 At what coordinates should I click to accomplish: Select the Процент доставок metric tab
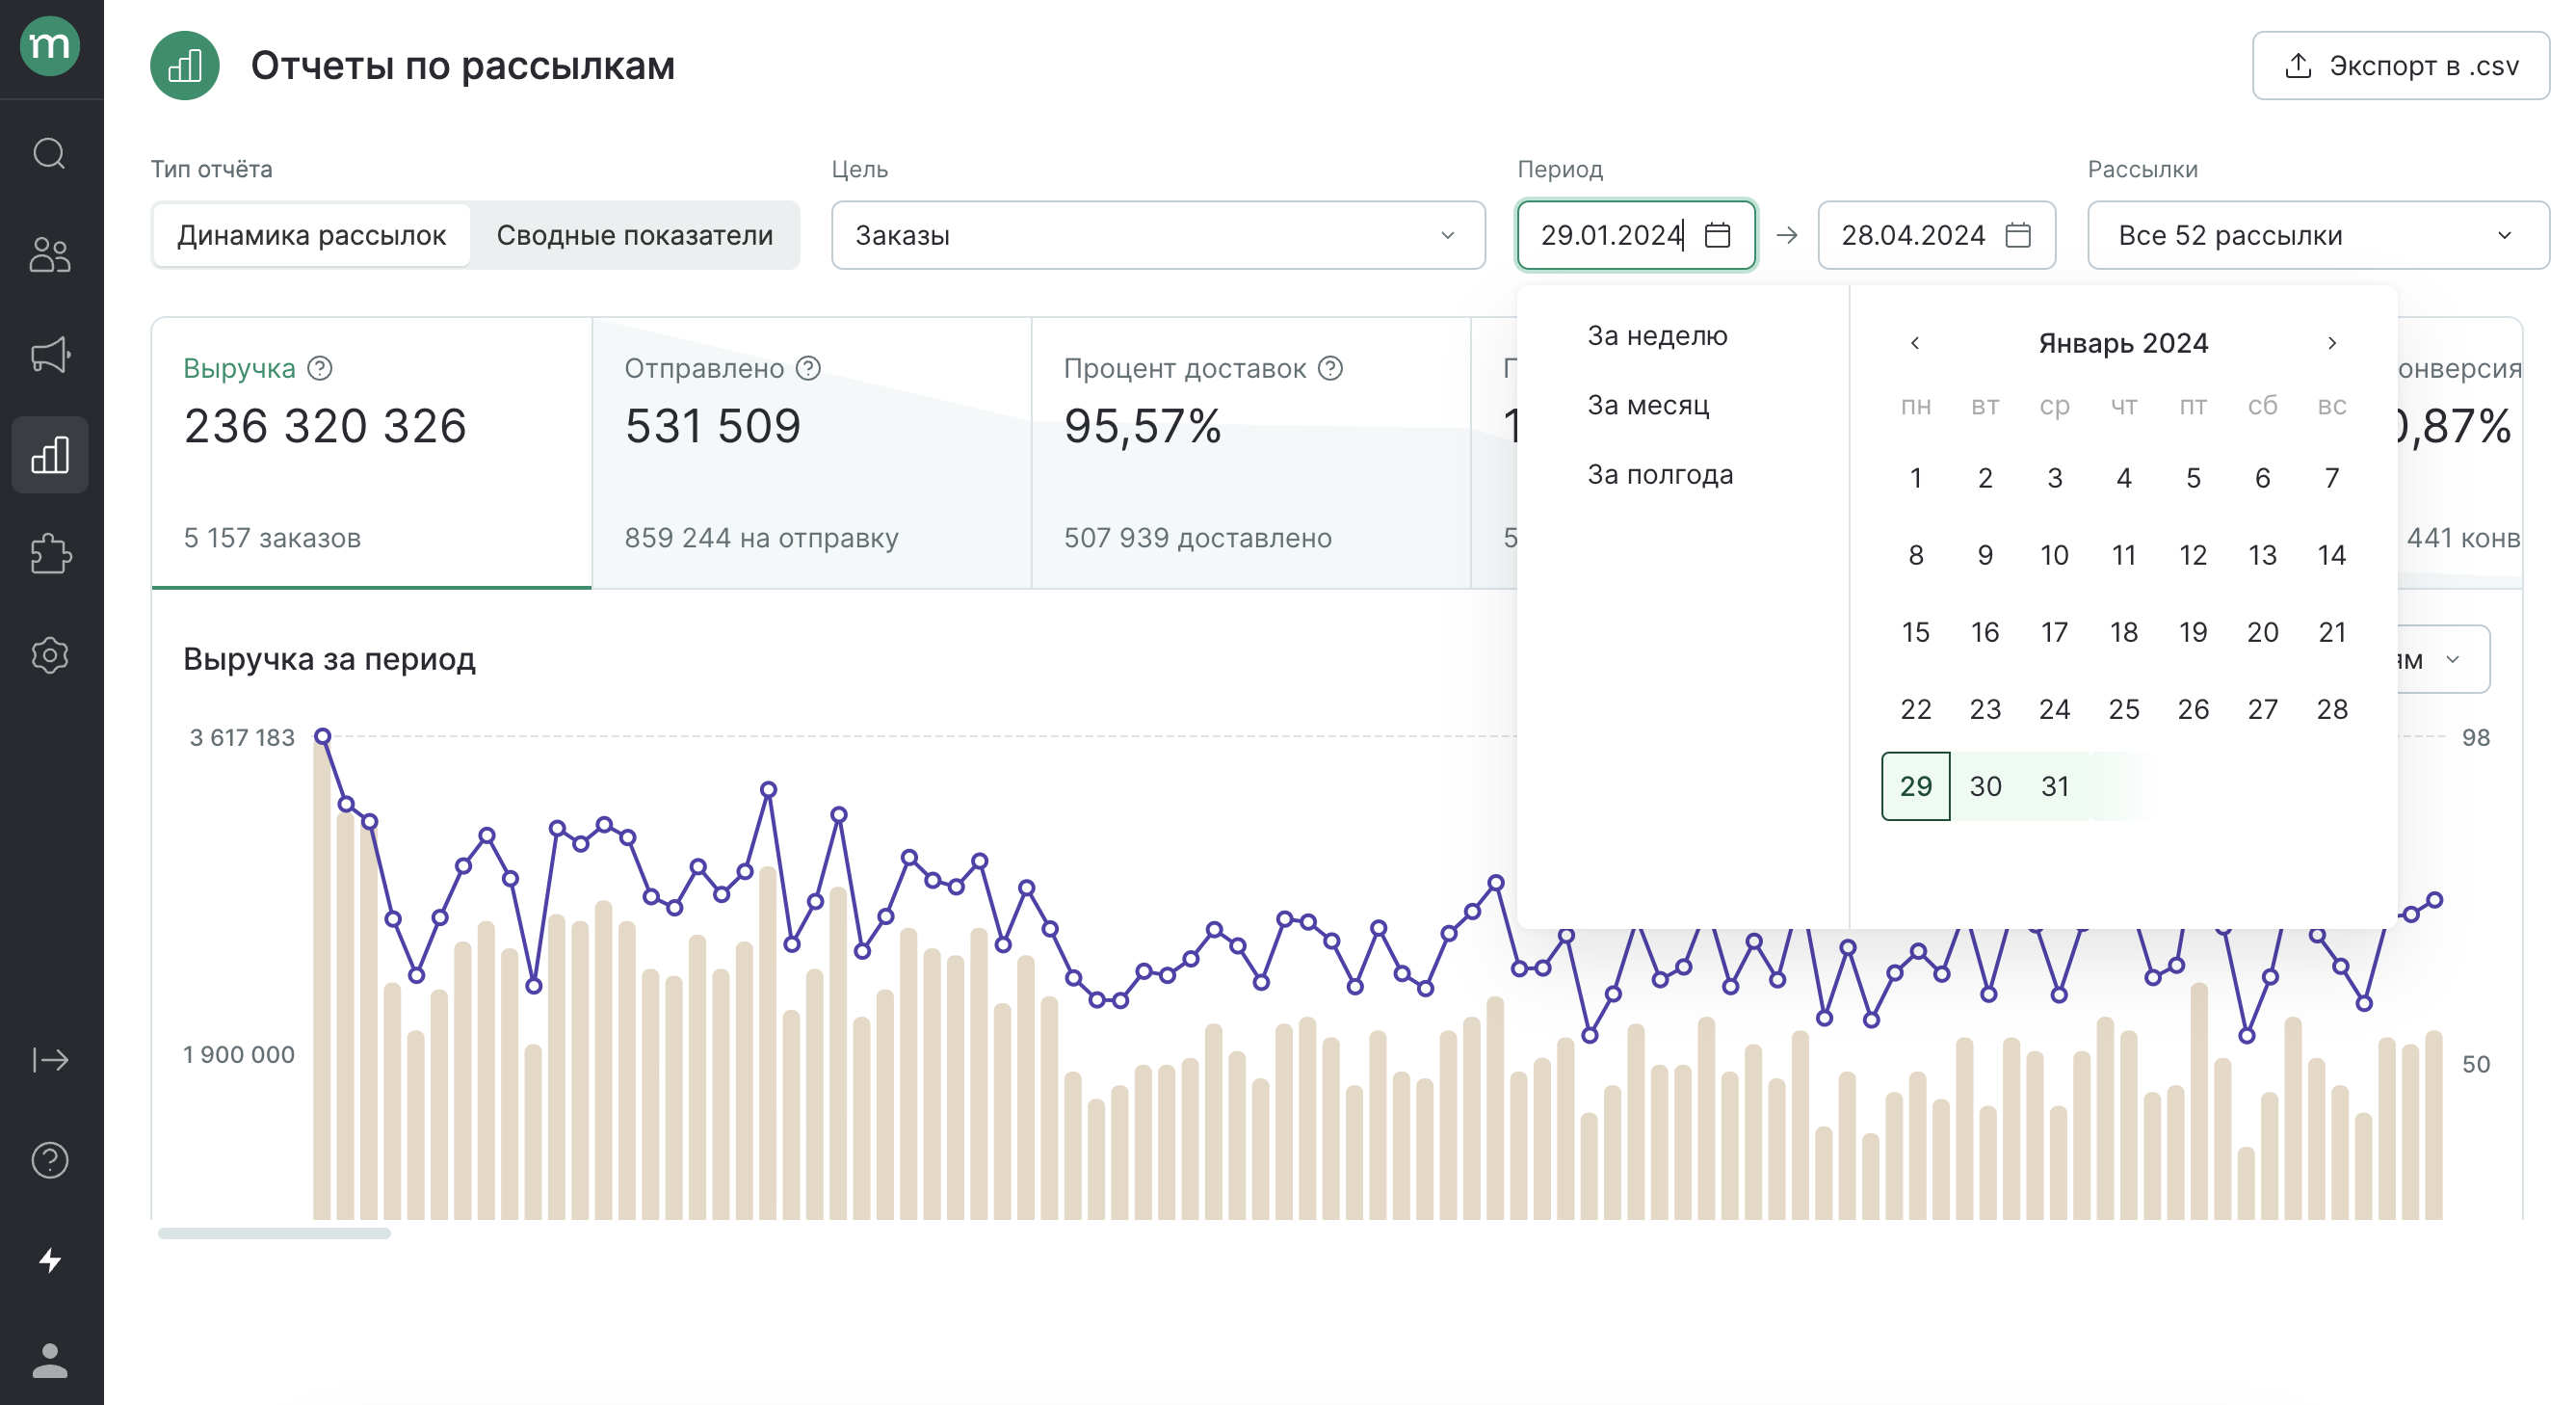click(1251, 453)
